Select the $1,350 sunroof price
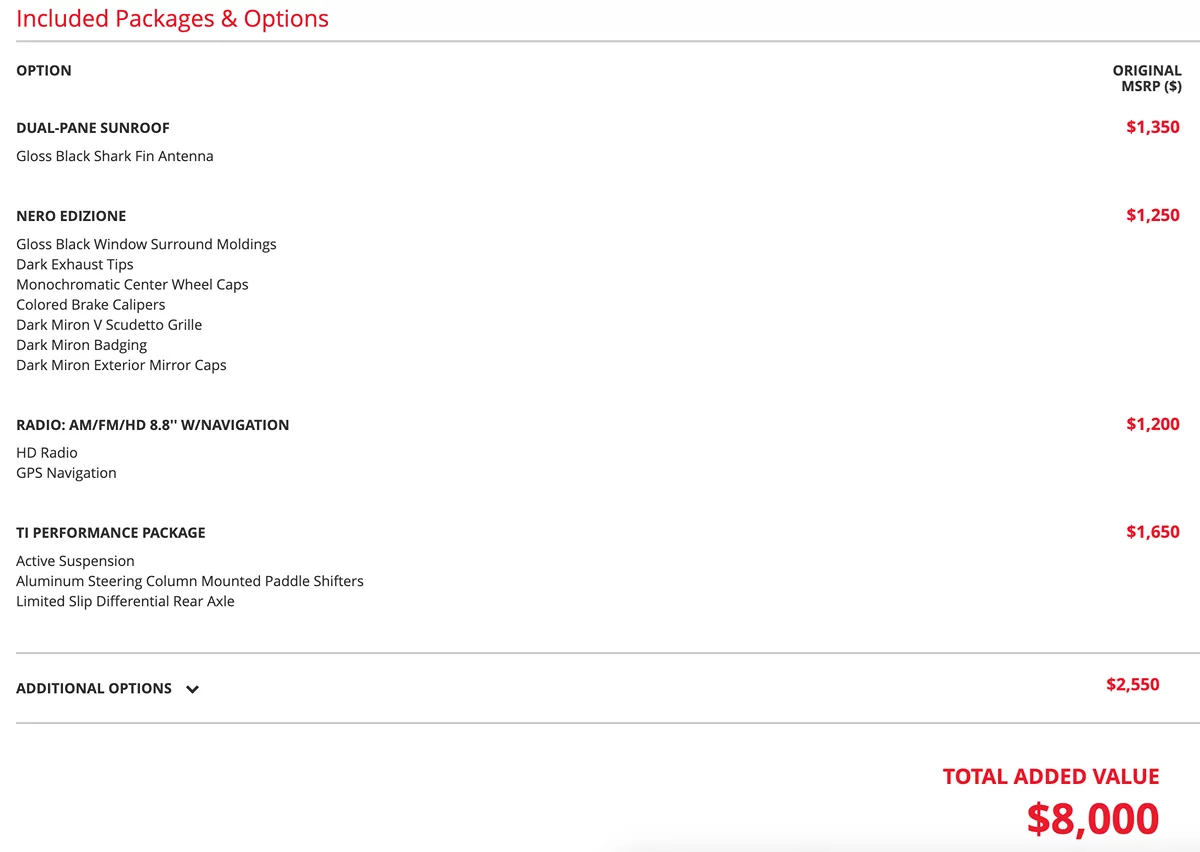This screenshot has height=852, width=1200. coord(1152,128)
